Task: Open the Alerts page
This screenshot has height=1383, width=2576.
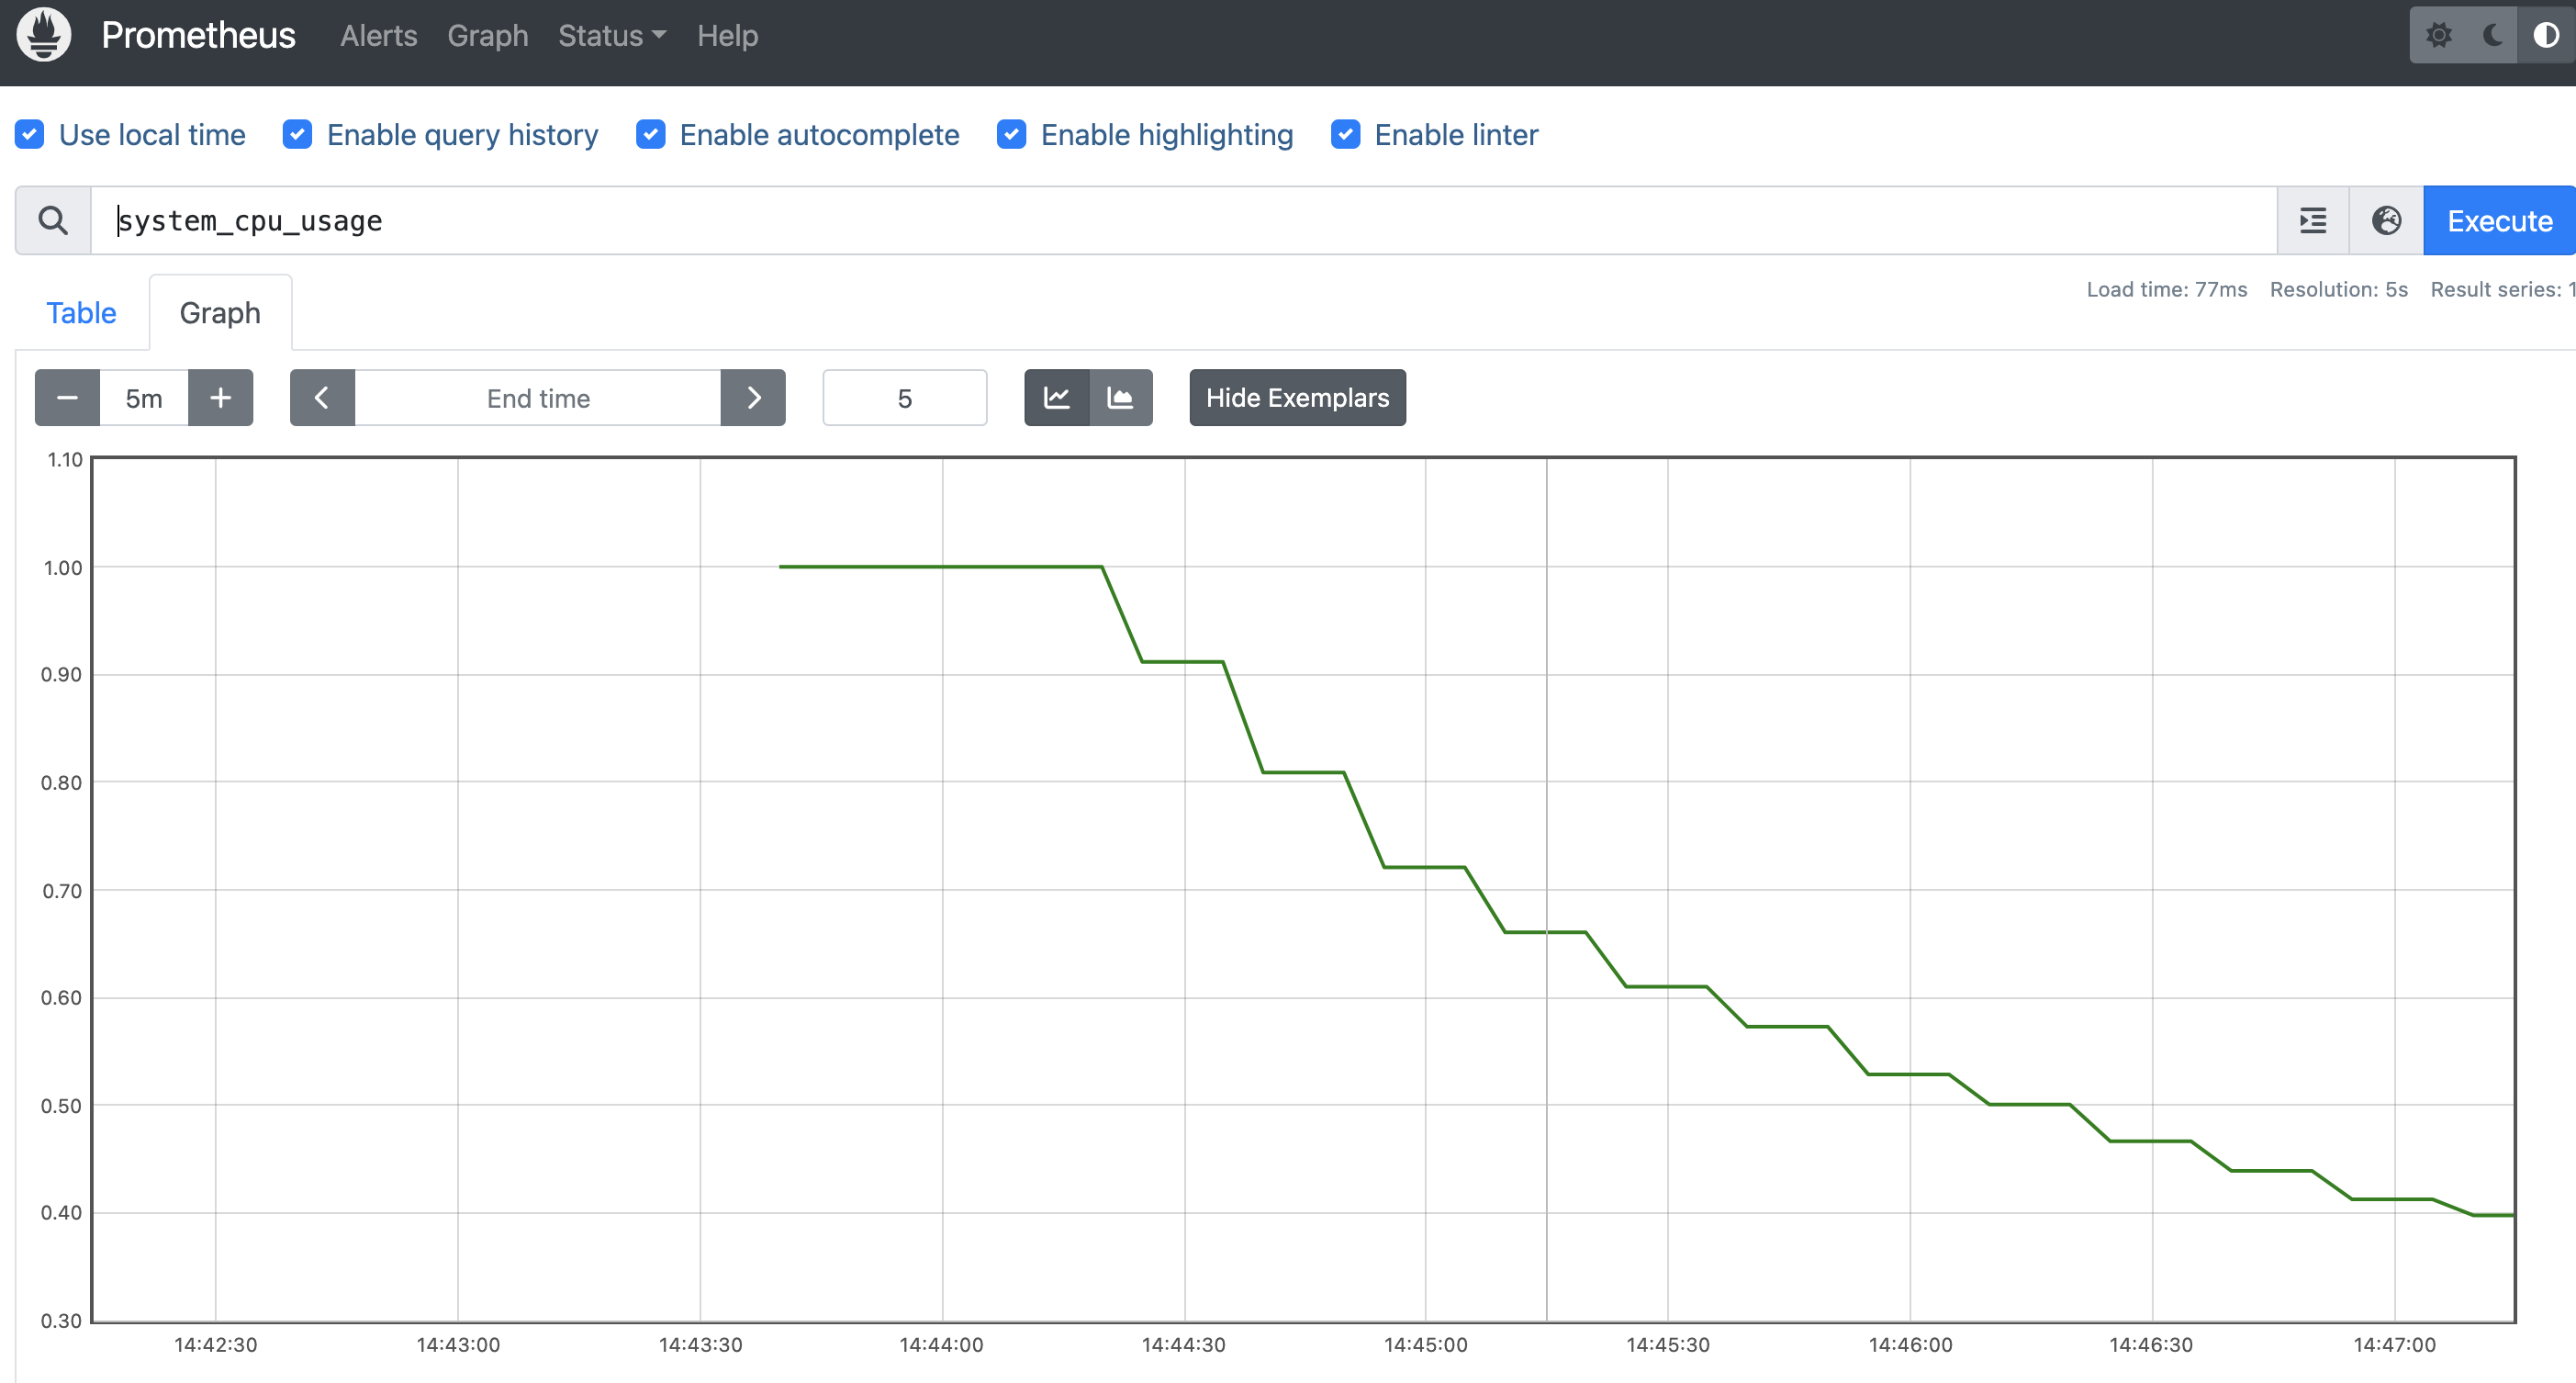Action: click(x=379, y=36)
